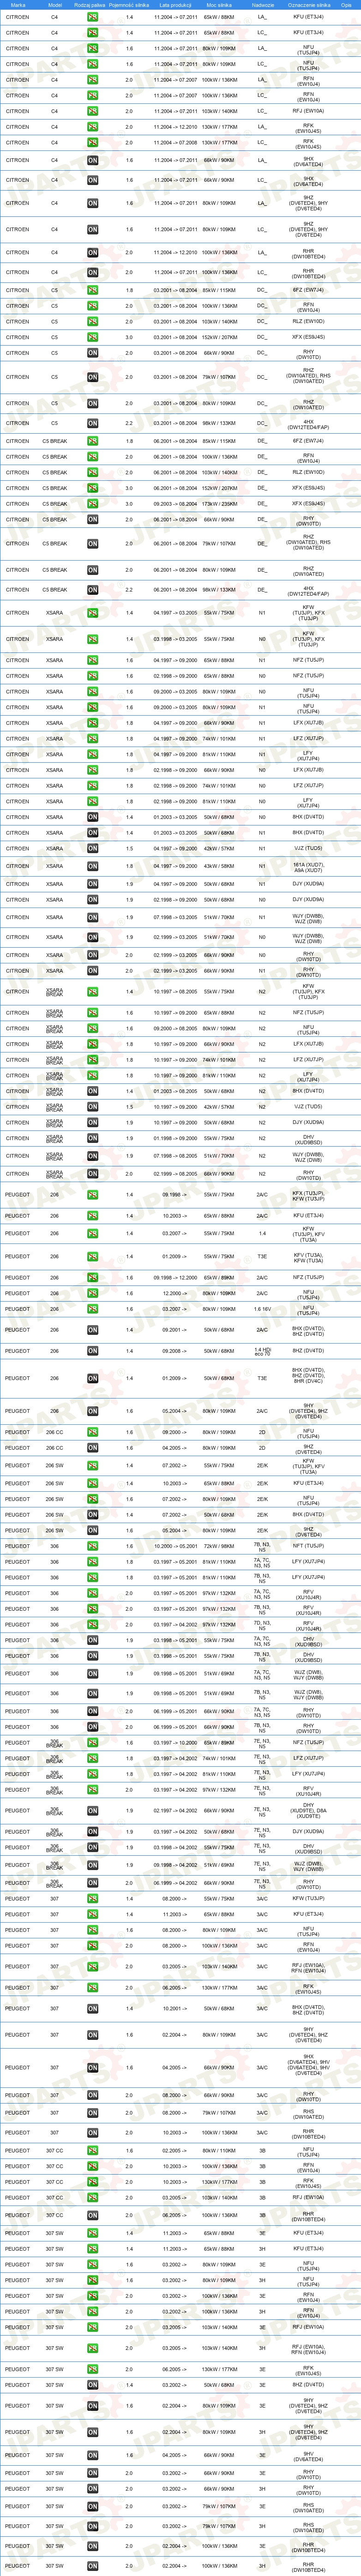Click the 2.2 capacity cell in the C5 4HX row
The width and height of the screenshot is (361, 2576).
(x=129, y=423)
